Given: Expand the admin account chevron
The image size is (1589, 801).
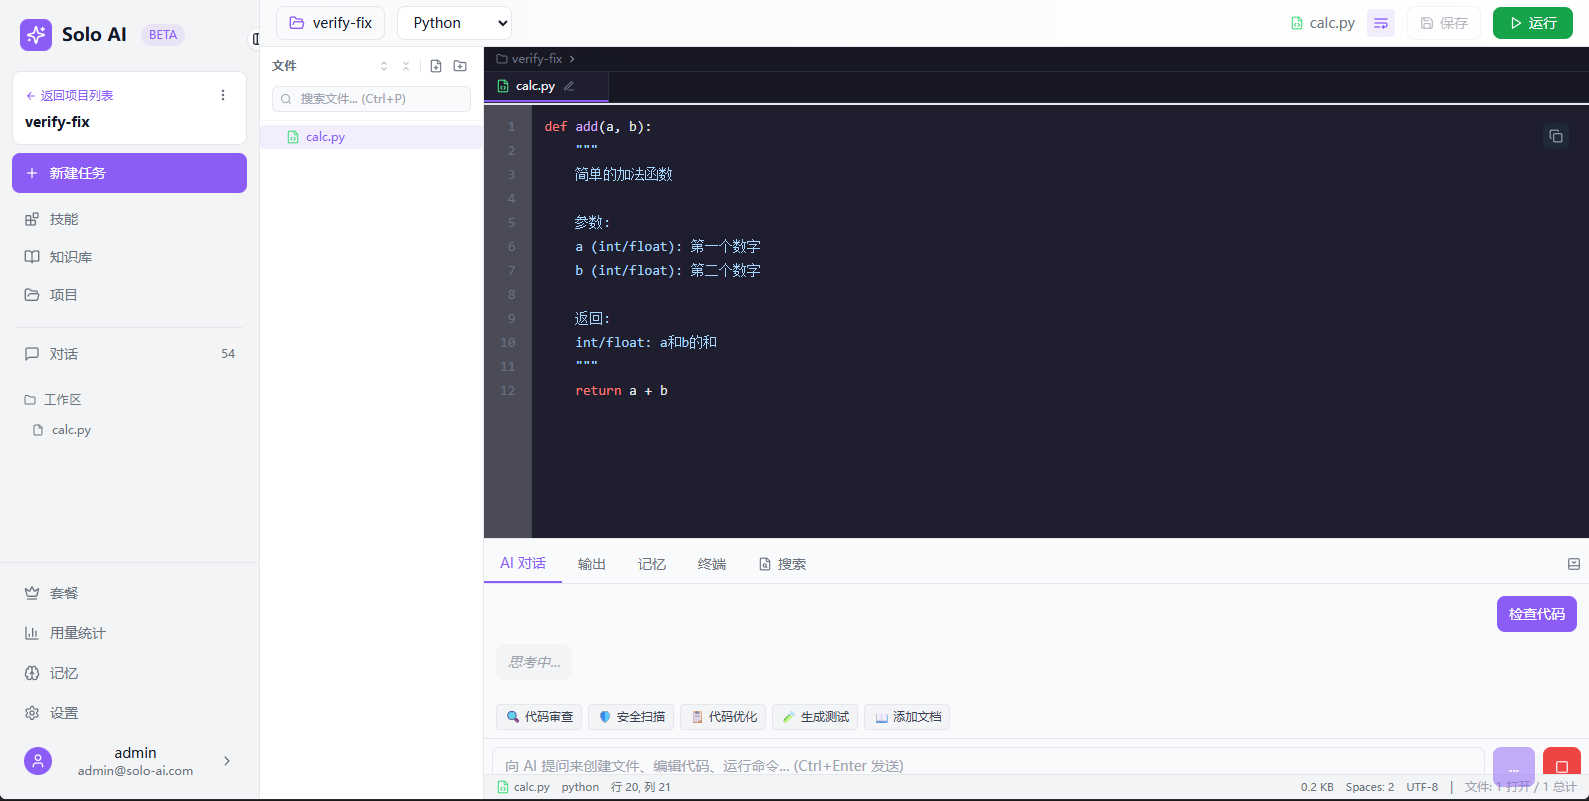Looking at the screenshot, I should coord(227,761).
